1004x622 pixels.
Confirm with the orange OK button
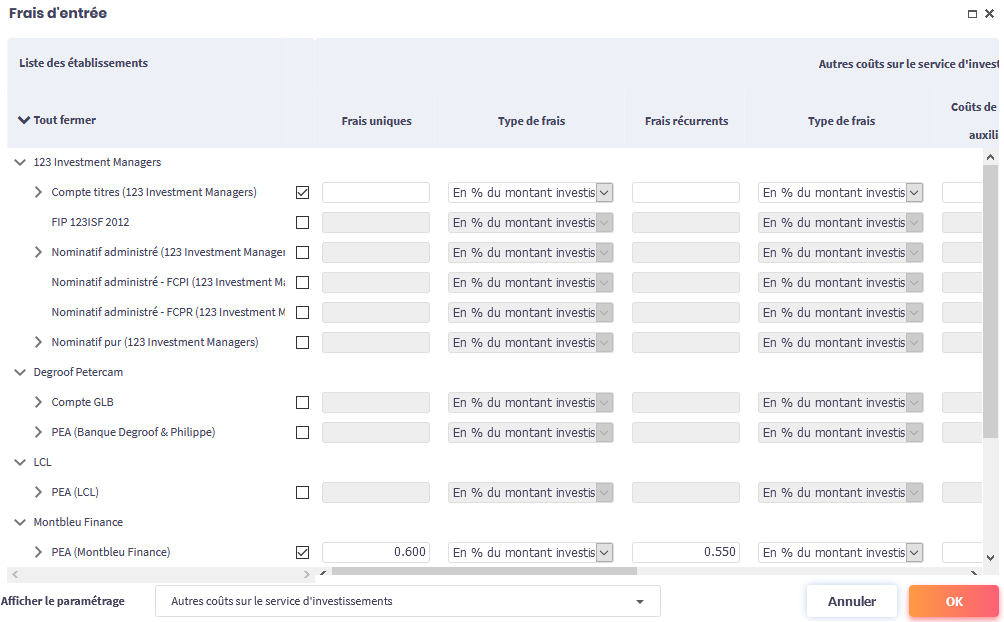[953, 601]
